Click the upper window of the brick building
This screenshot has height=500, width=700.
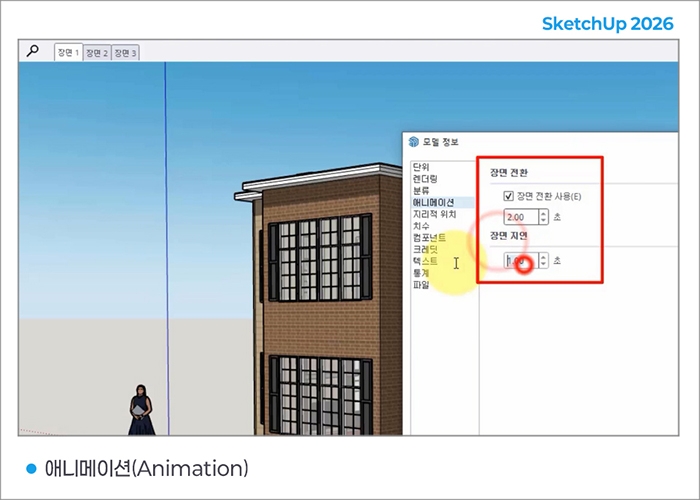(x=320, y=258)
